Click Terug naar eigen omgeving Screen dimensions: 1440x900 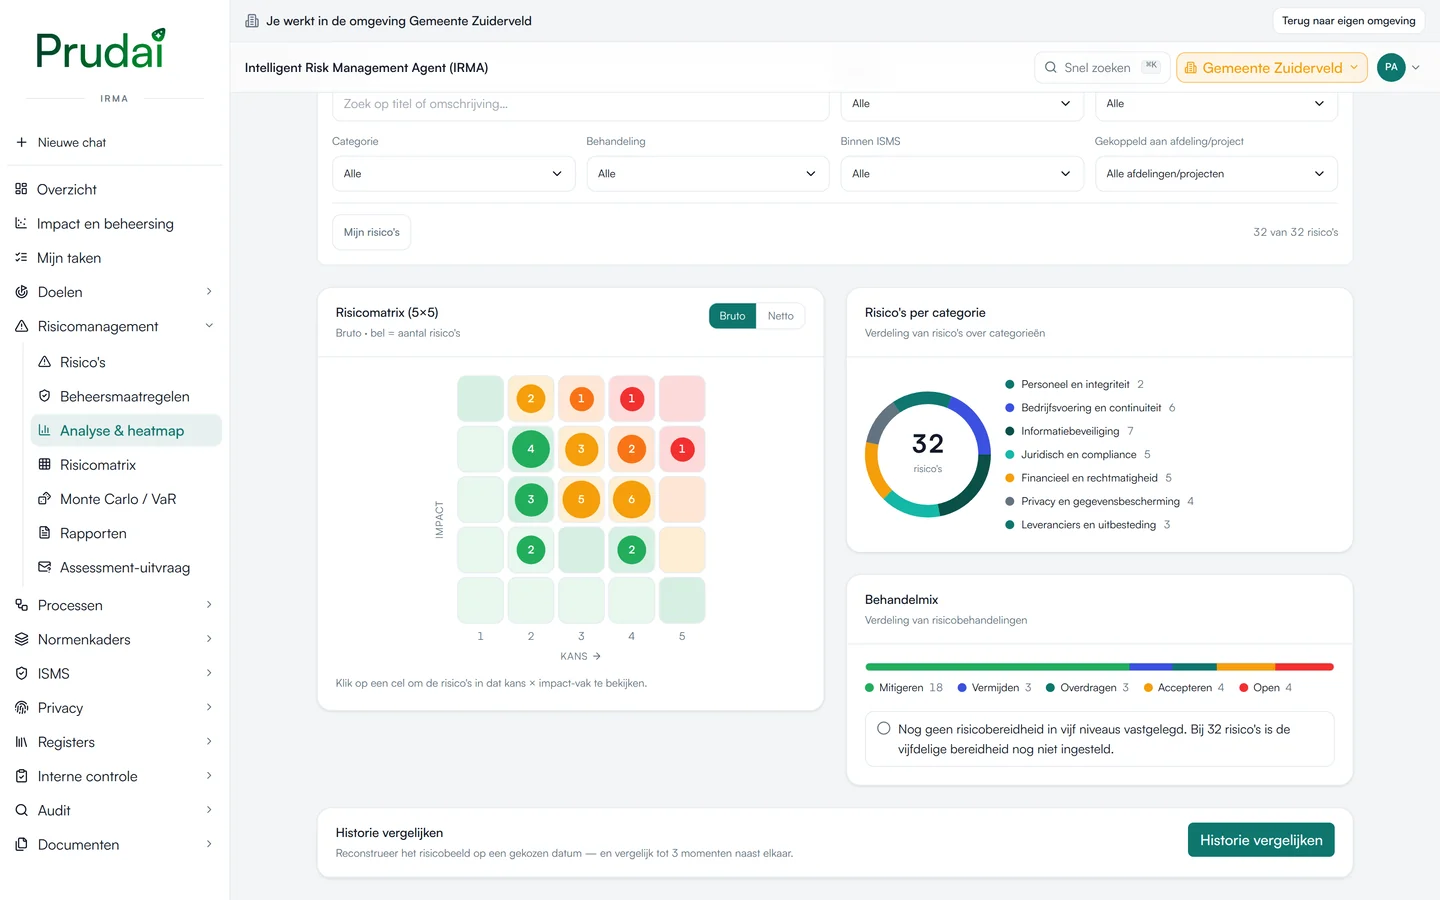[1348, 21]
